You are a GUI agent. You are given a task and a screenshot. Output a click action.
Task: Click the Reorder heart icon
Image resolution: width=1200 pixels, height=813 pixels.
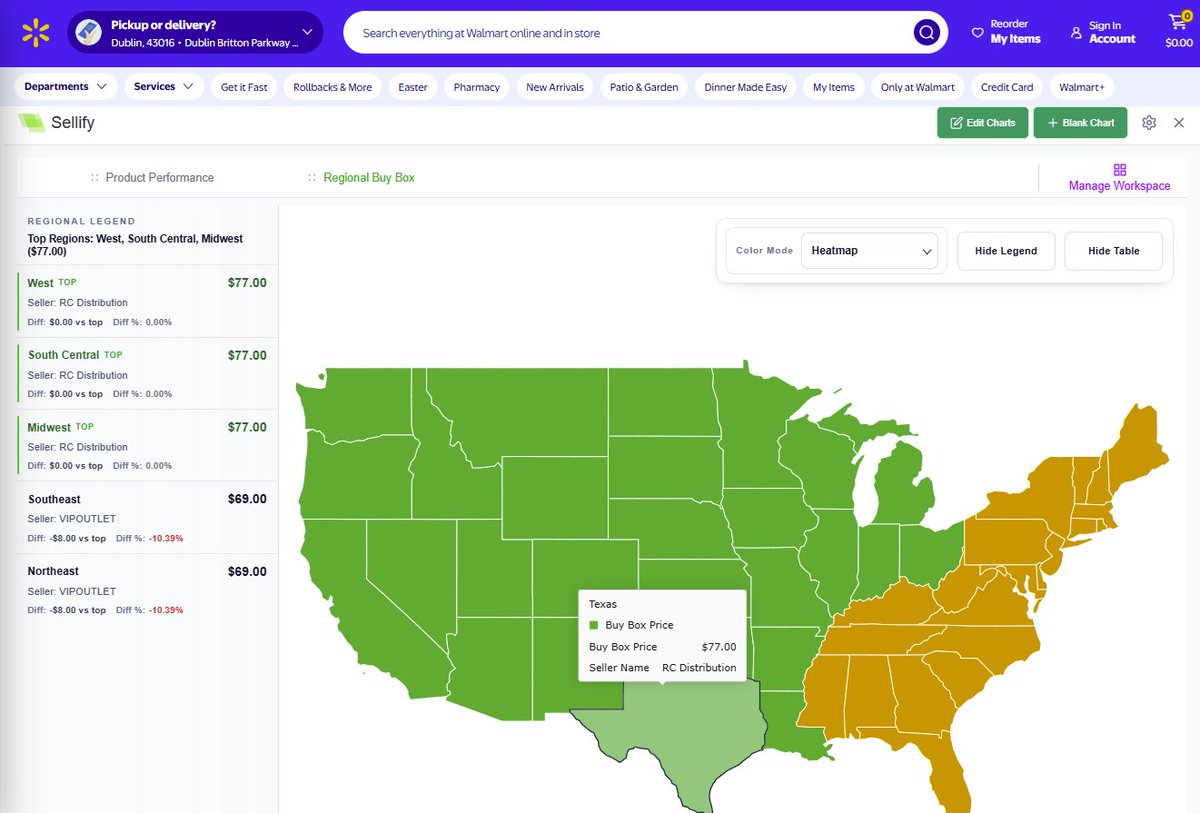pos(977,33)
